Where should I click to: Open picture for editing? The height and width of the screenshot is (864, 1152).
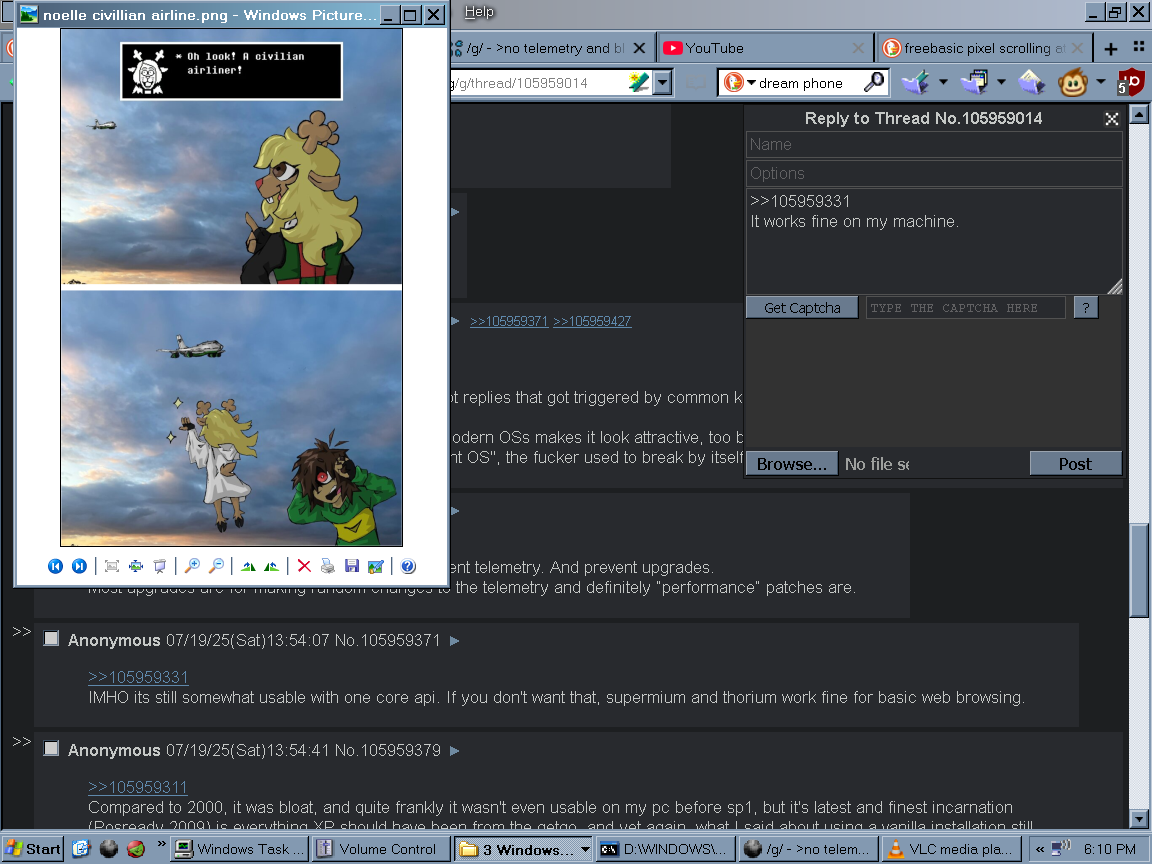point(375,566)
